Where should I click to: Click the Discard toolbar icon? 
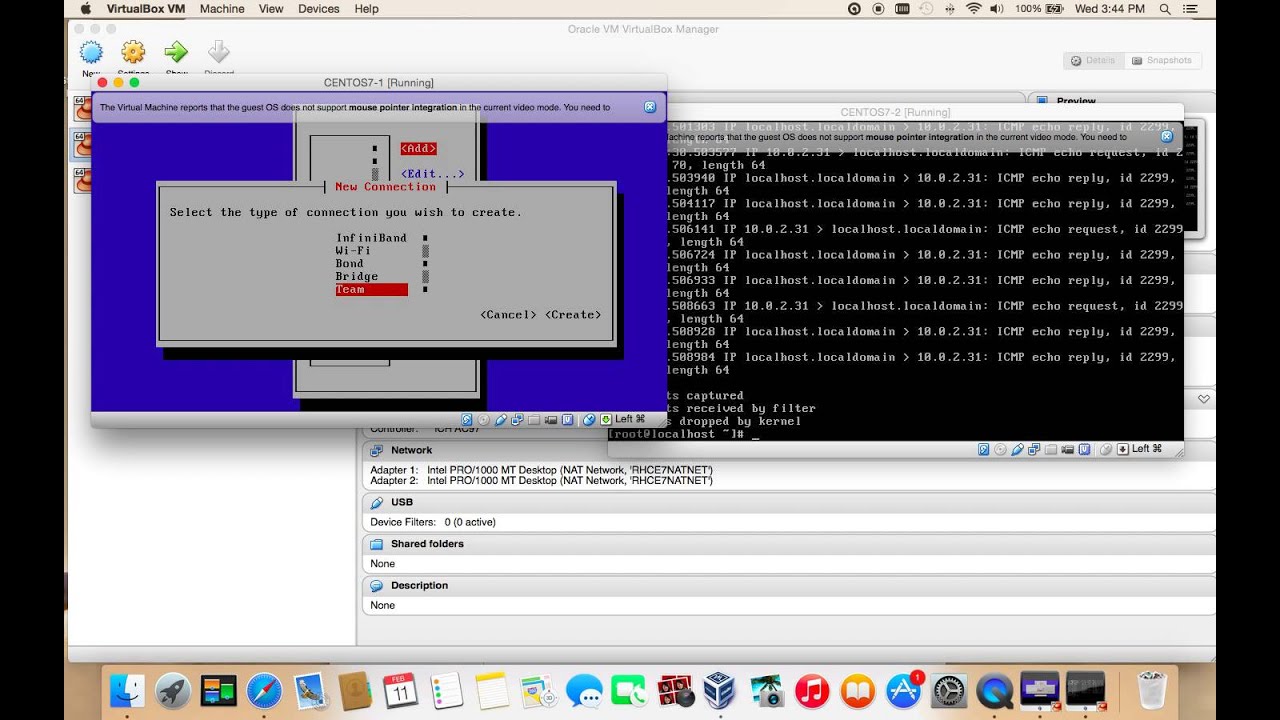pyautogui.click(x=218, y=53)
